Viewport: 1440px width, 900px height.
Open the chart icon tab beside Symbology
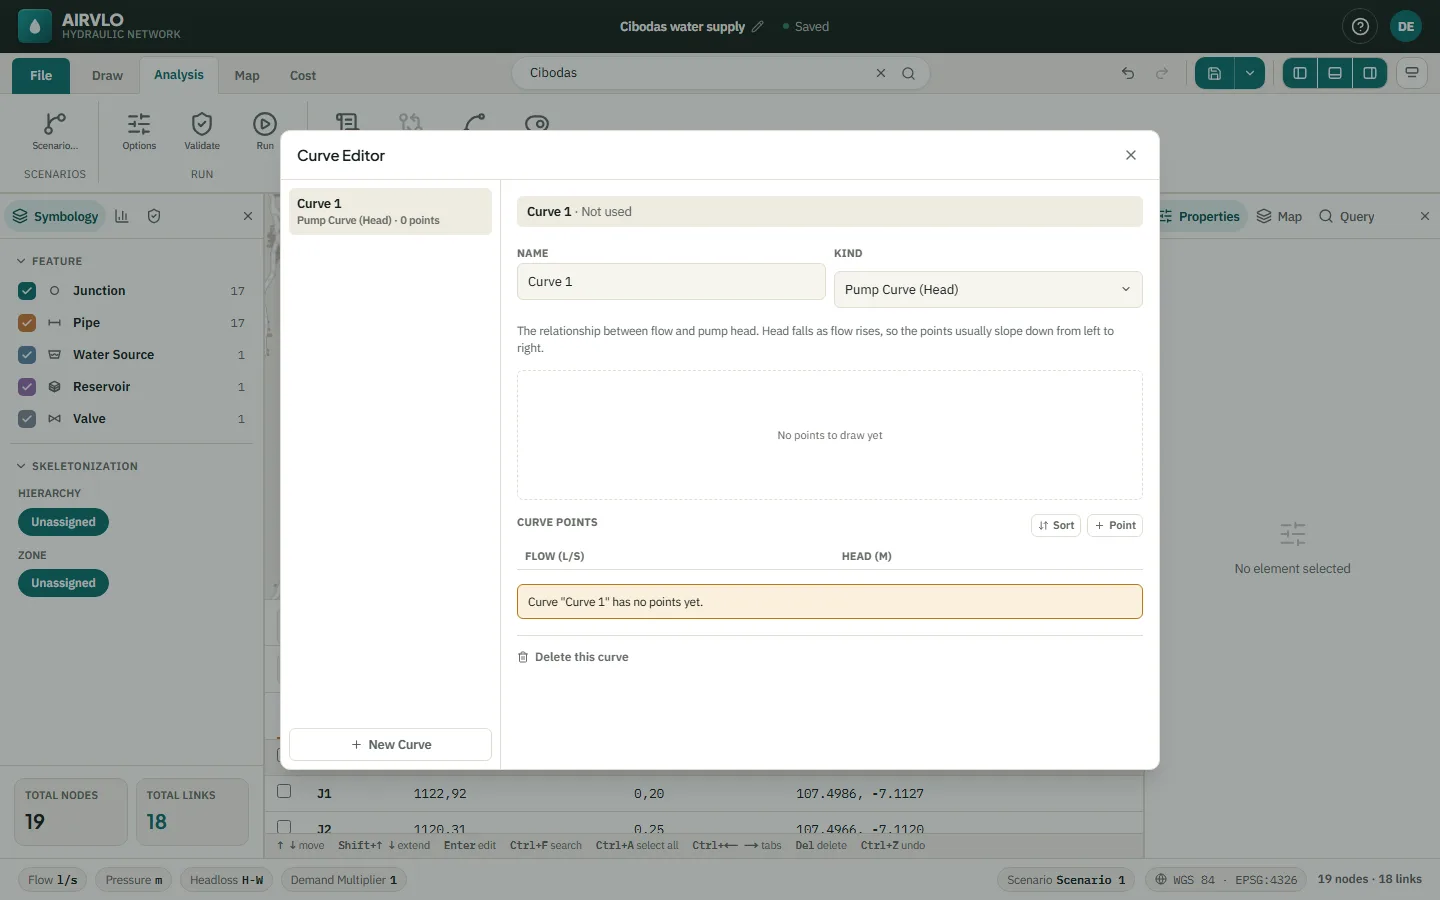[122, 216]
